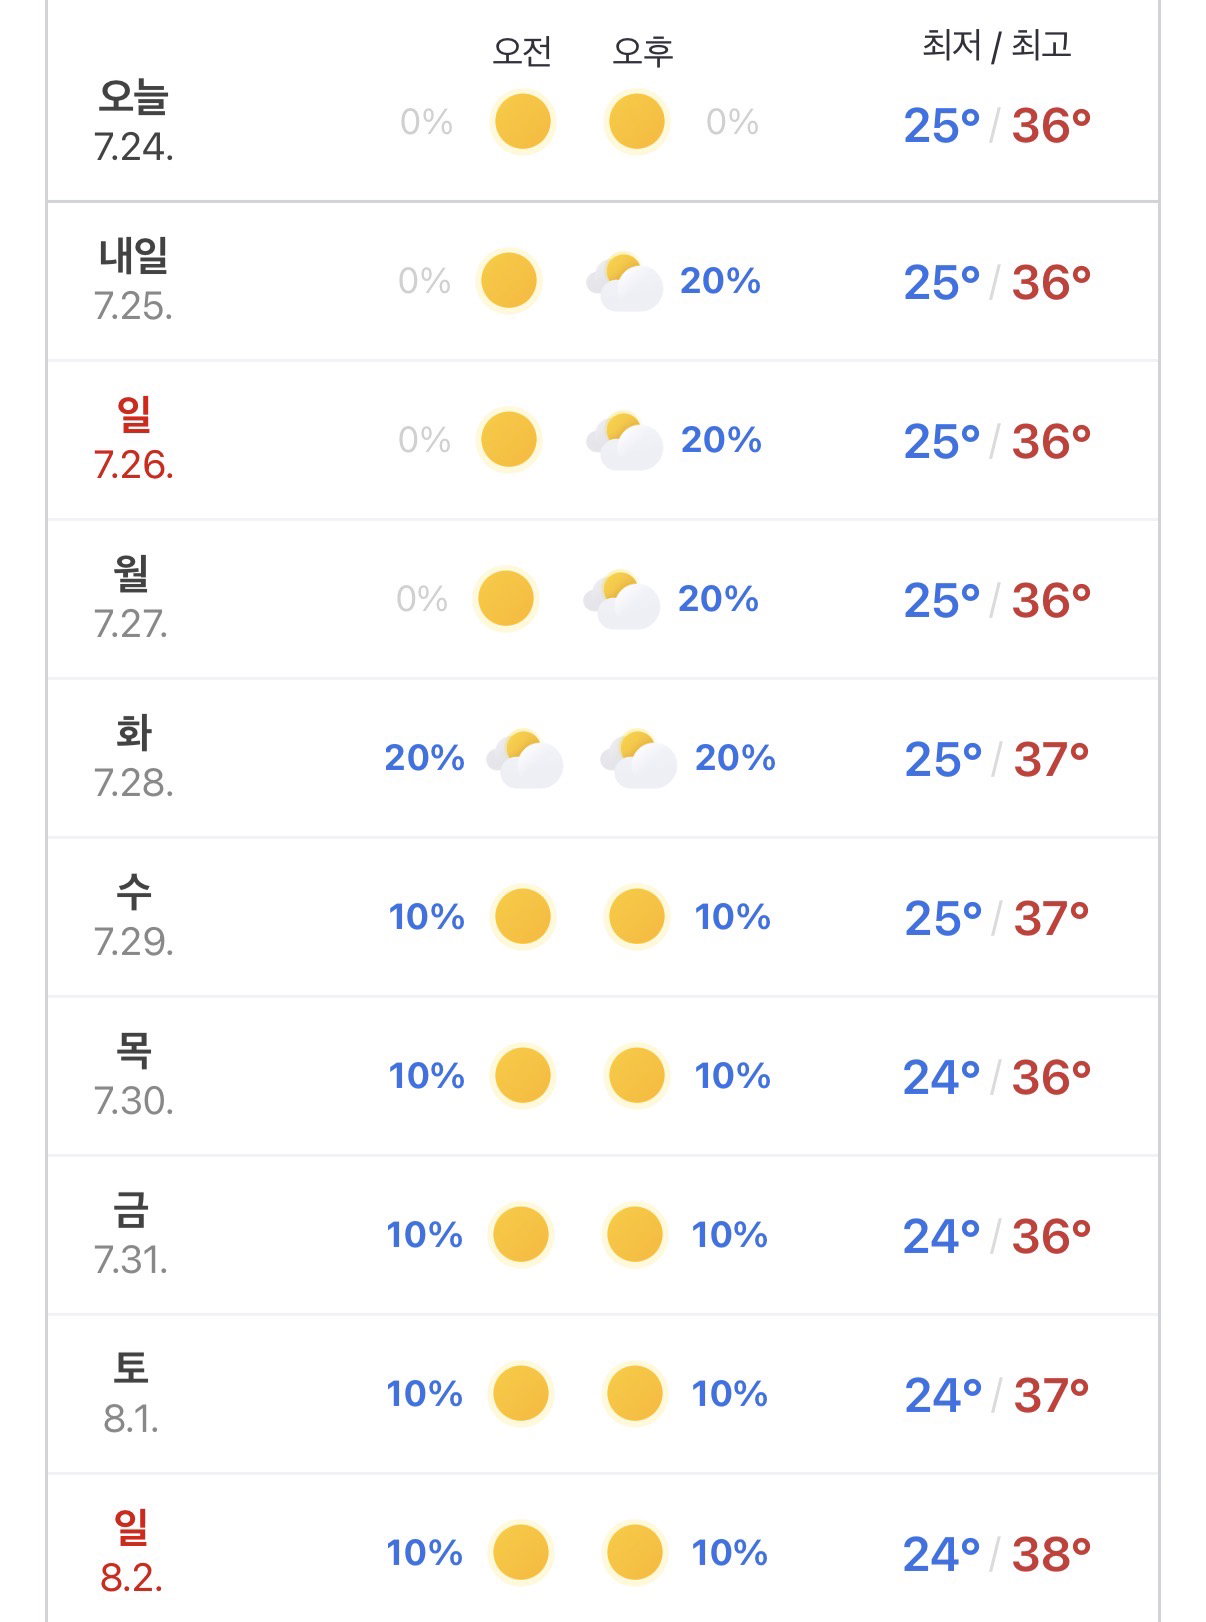Click today's afternoon sunny icon

pyautogui.click(x=637, y=122)
